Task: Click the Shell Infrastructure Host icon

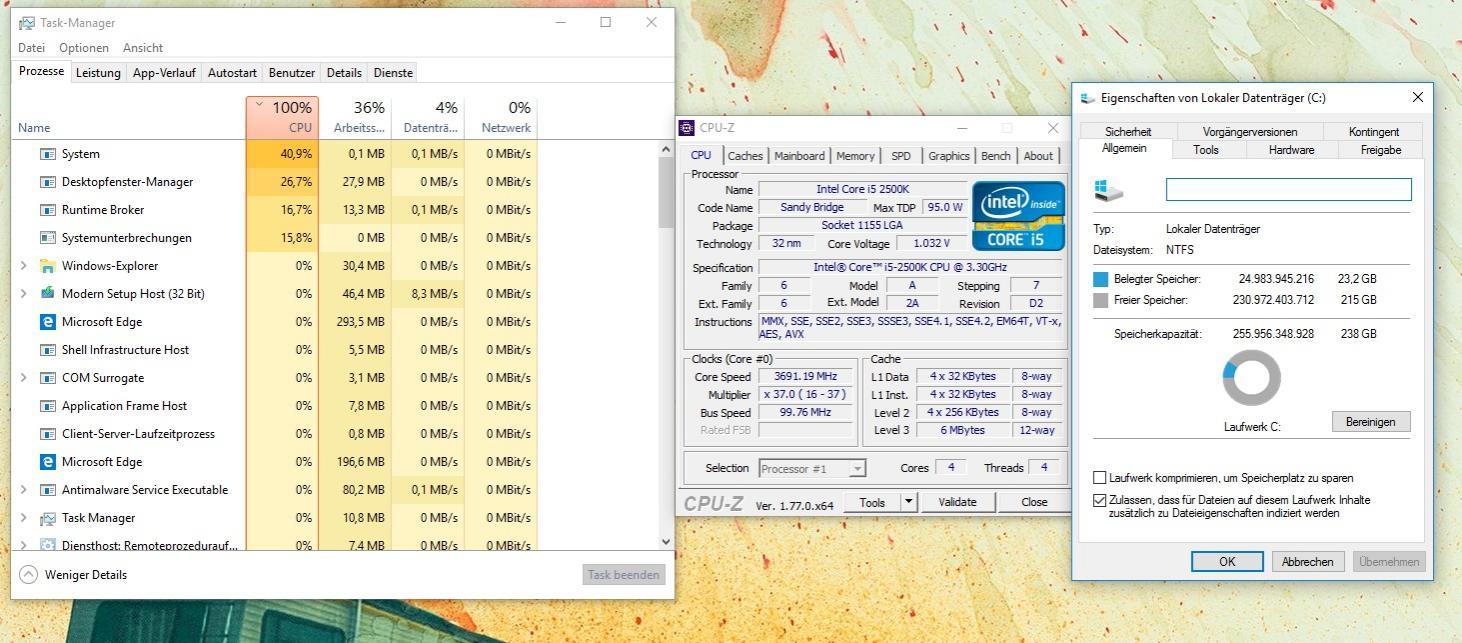Action: (x=47, y=350)
